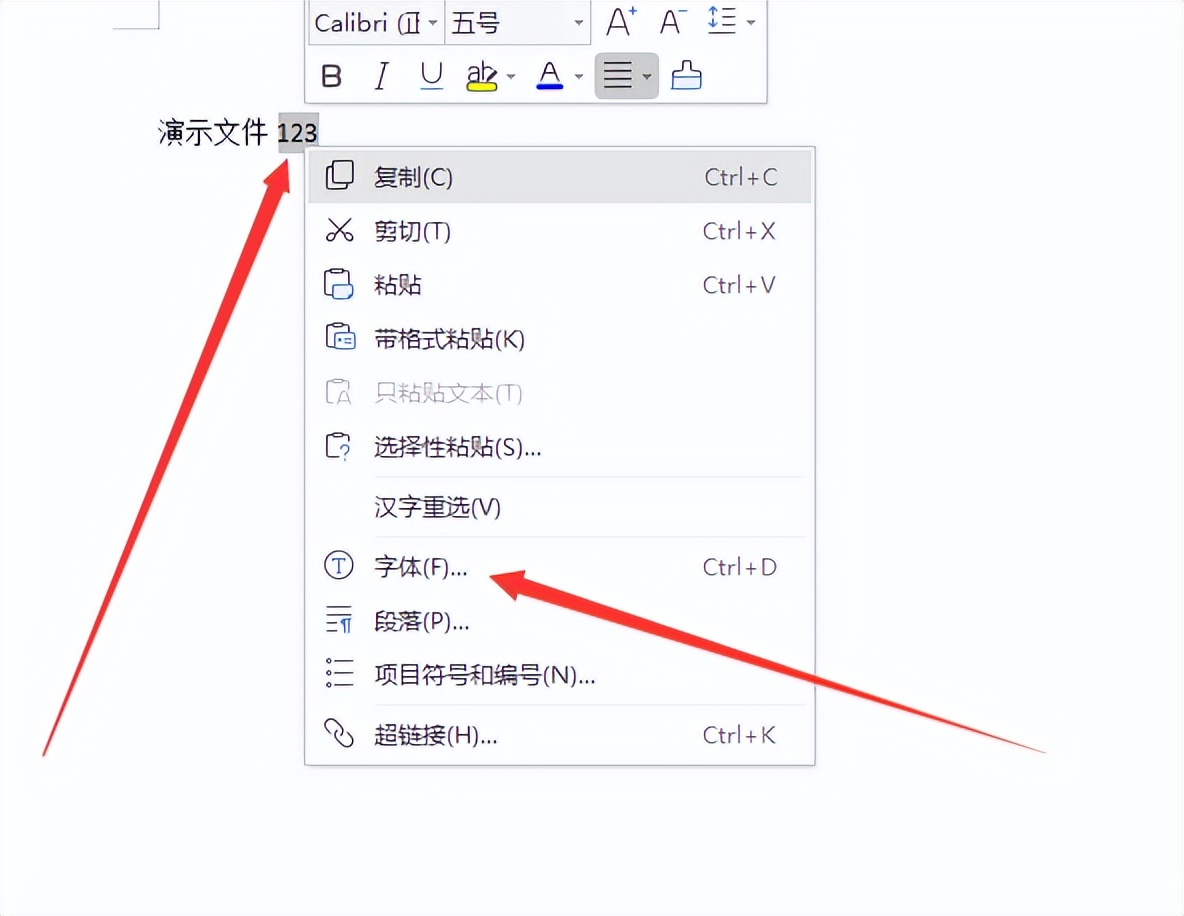
Task: Expand highlight color dropdown arrow
Action: (511, 76)
